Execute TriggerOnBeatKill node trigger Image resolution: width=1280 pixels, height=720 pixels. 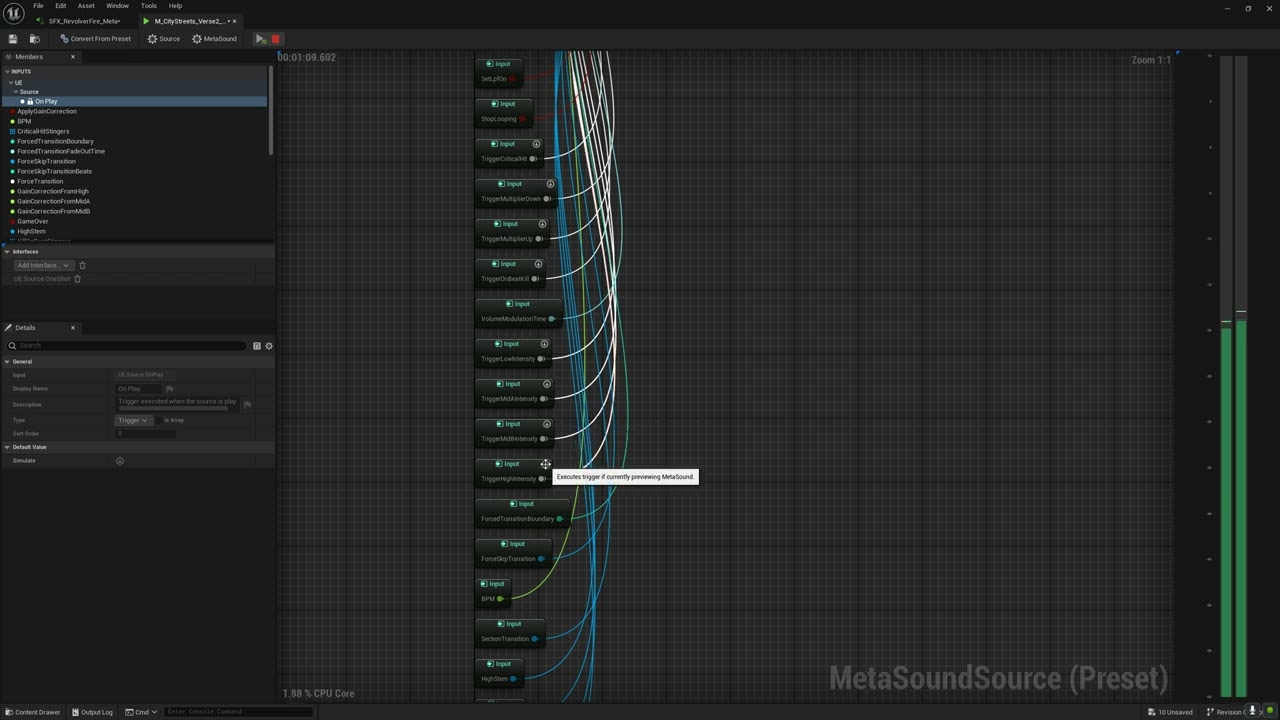(538, 264)
